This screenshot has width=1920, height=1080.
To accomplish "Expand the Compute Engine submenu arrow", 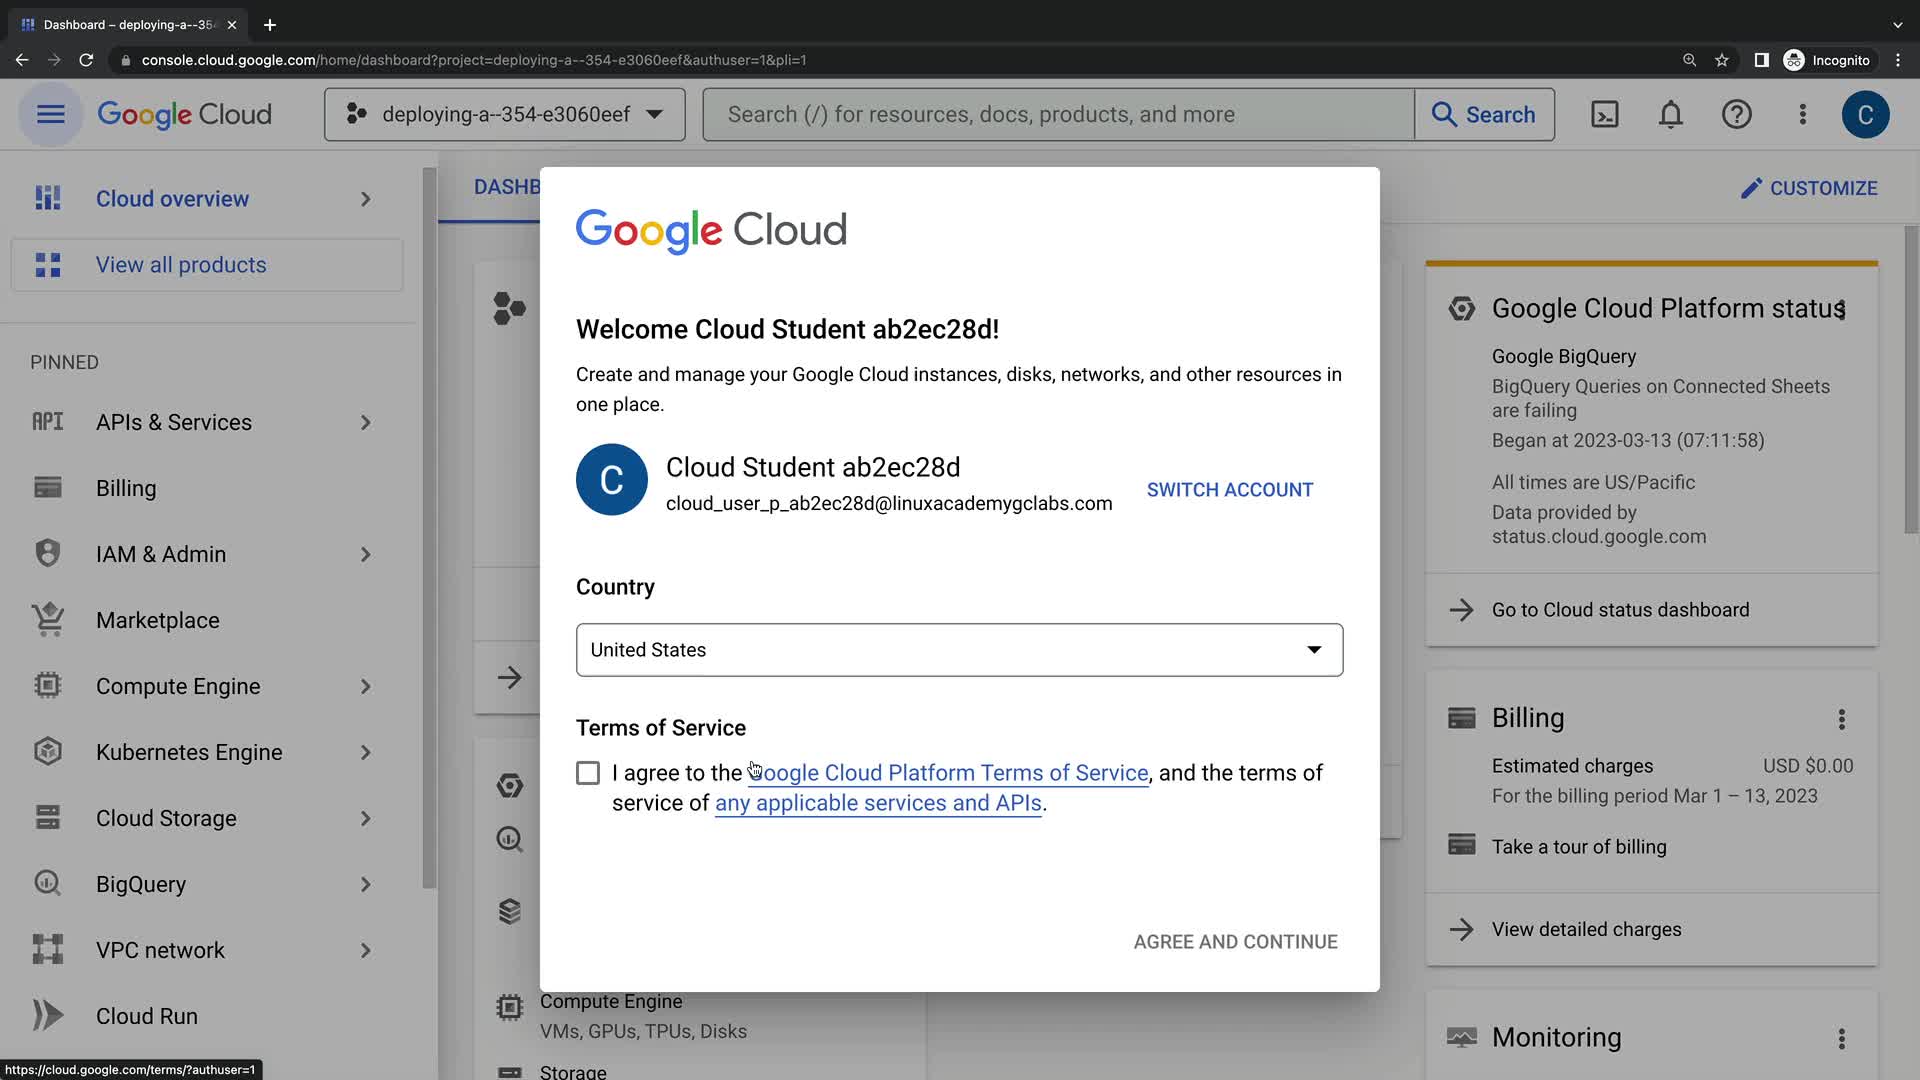I will (366, 687).
